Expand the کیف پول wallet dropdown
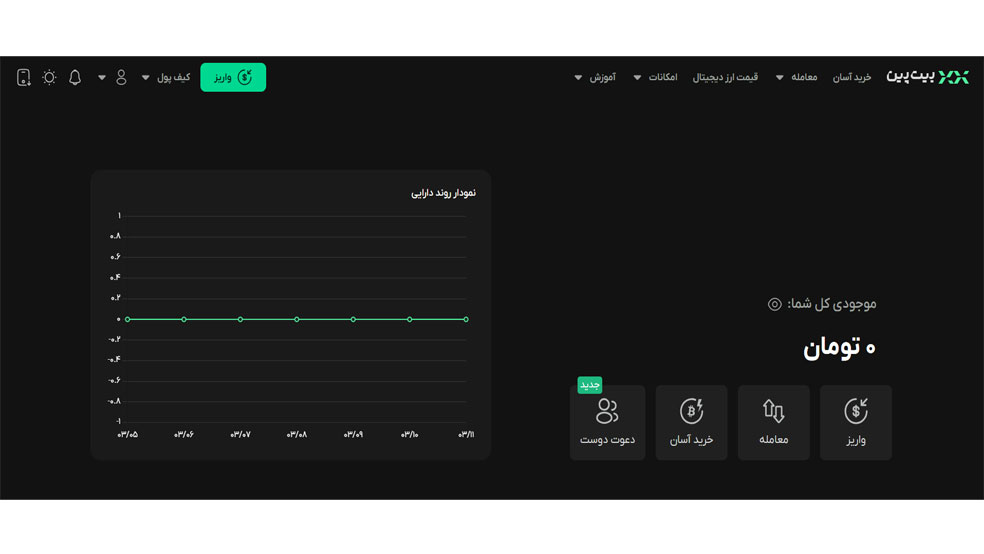 click(x=167, y=77)
